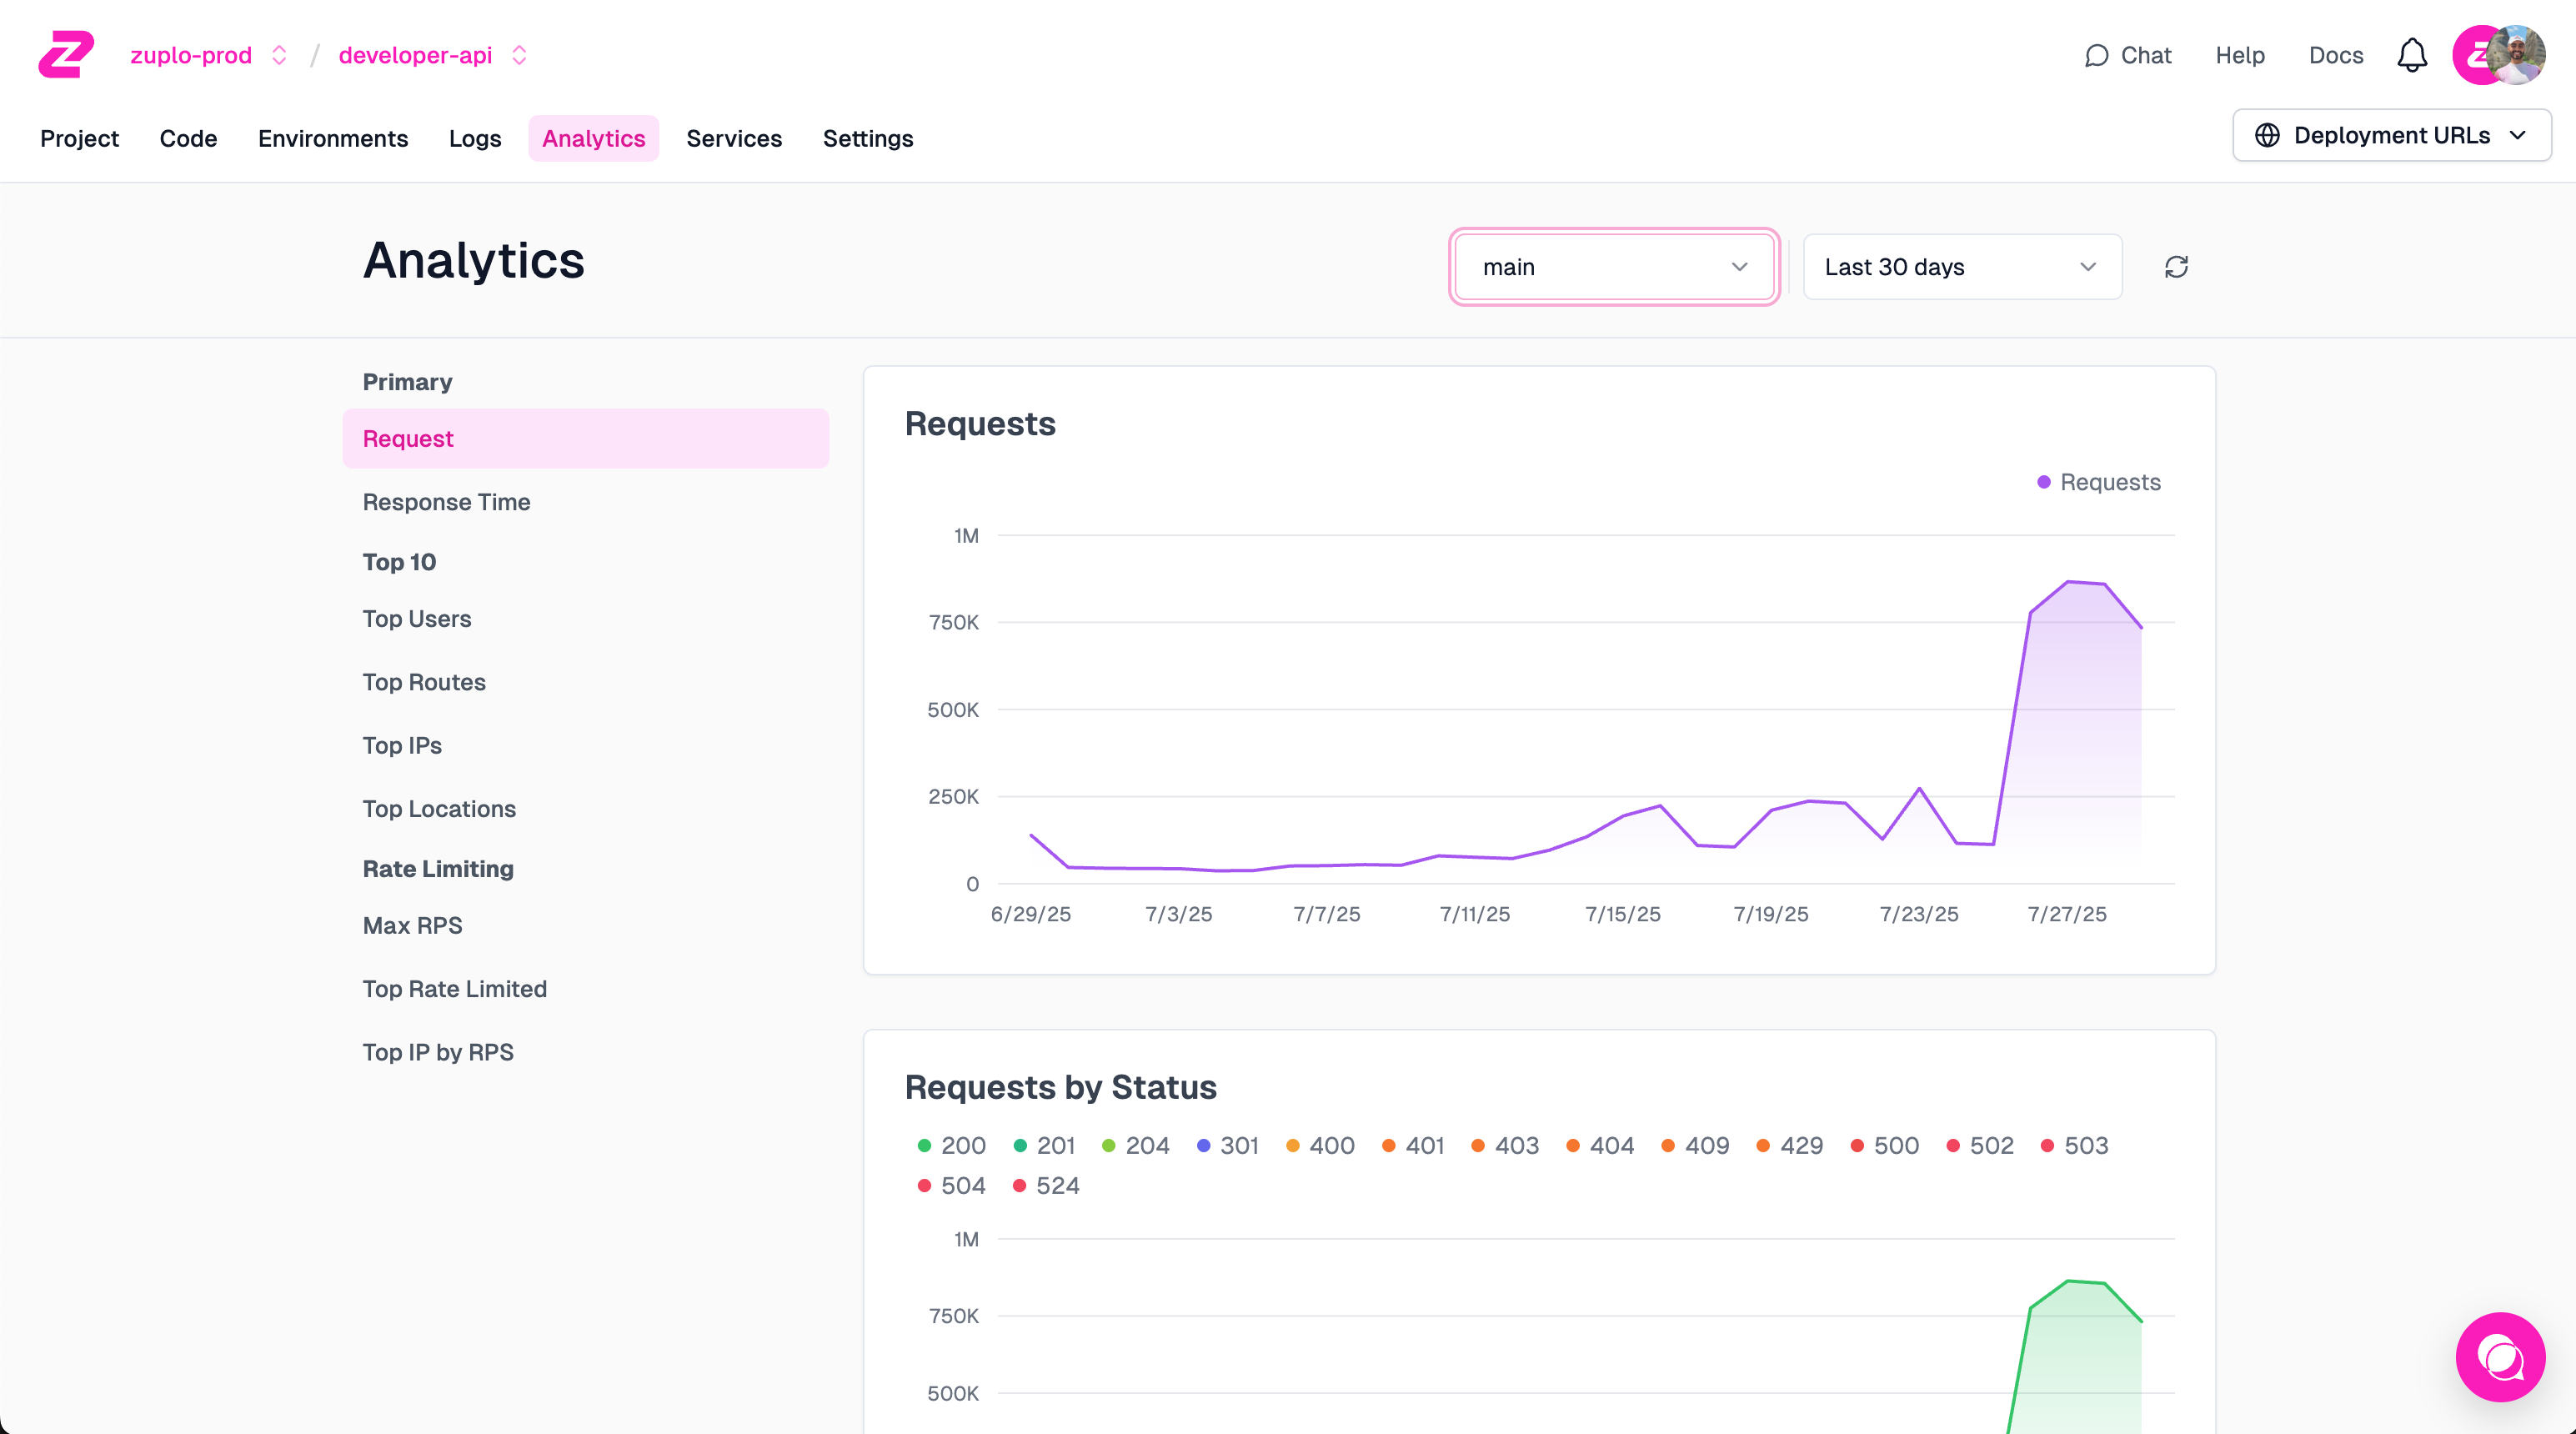Click the user profile avatar
Viewport: 2576px width, 1434px height.
(2514, 55)
